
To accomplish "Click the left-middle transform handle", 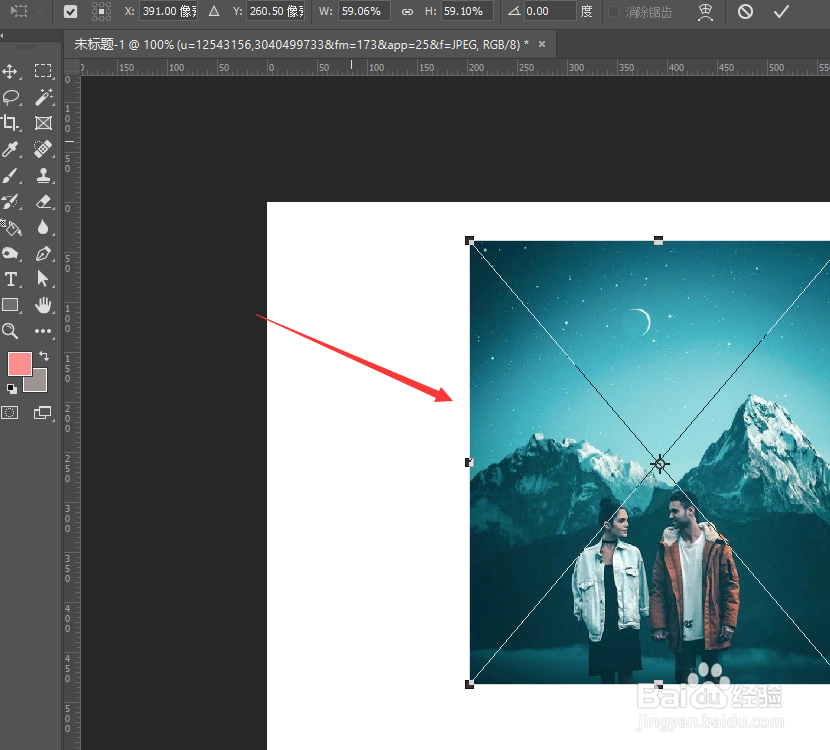I will tap(470, 463).
